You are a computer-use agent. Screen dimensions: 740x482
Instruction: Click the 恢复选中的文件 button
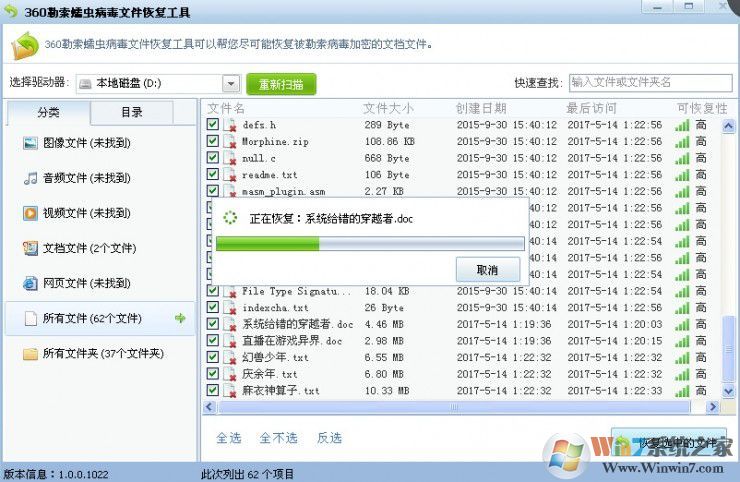(x=668, y=443)
